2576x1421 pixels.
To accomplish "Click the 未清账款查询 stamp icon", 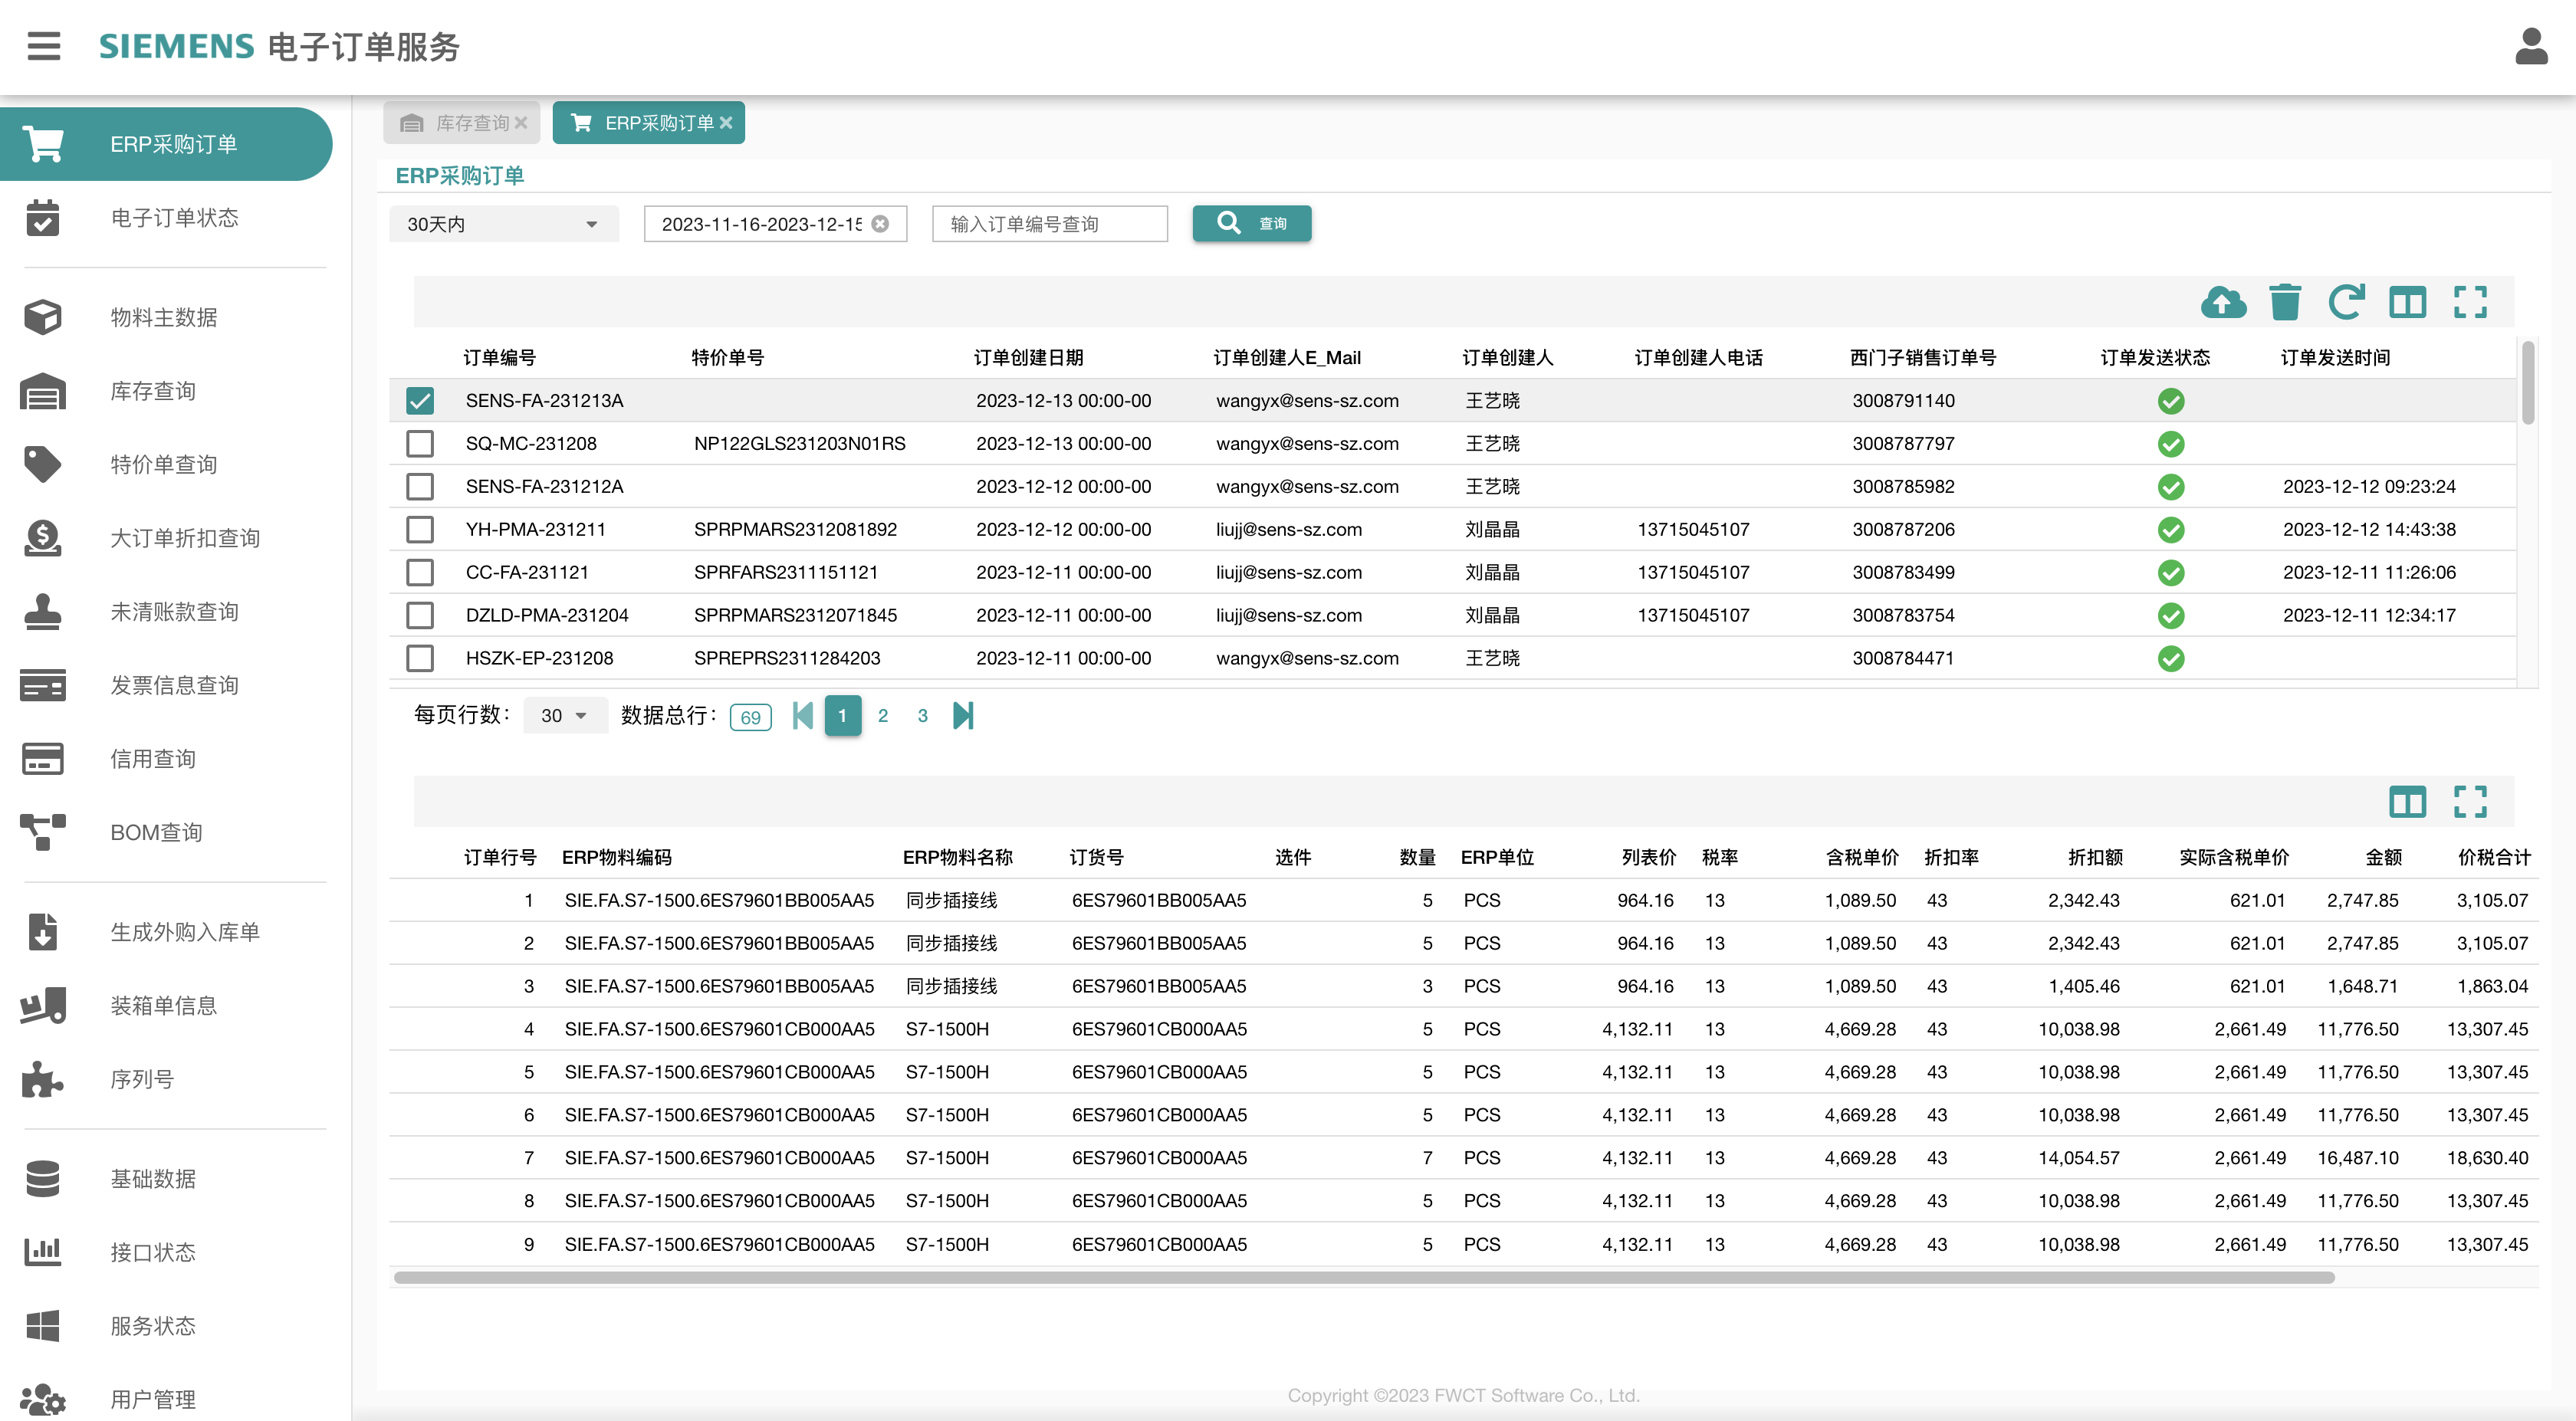I will pos(43,611).
